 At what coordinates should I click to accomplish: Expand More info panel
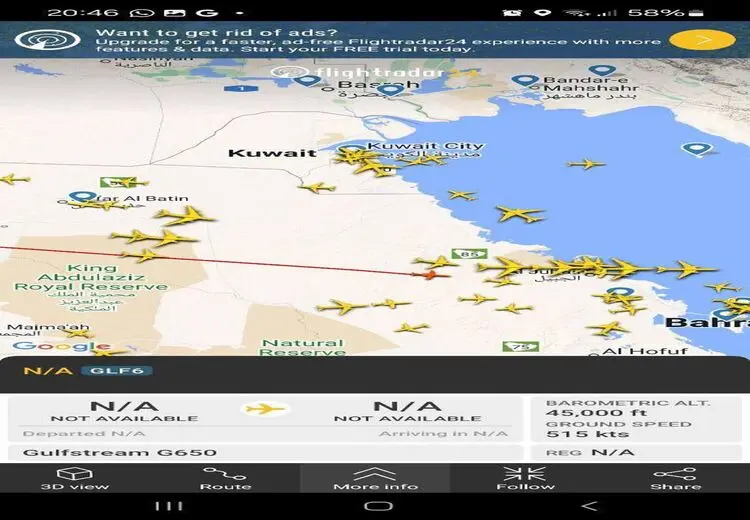click(x=375, y=478)
